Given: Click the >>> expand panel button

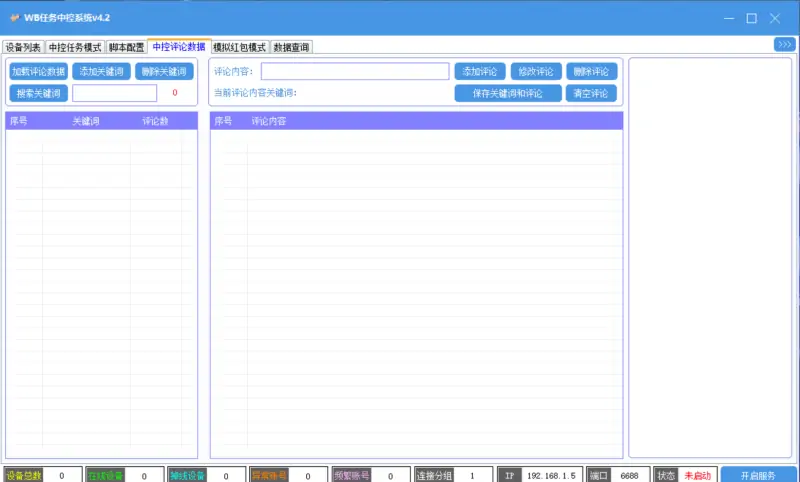Looking at the screenshot, I should 784,44.
